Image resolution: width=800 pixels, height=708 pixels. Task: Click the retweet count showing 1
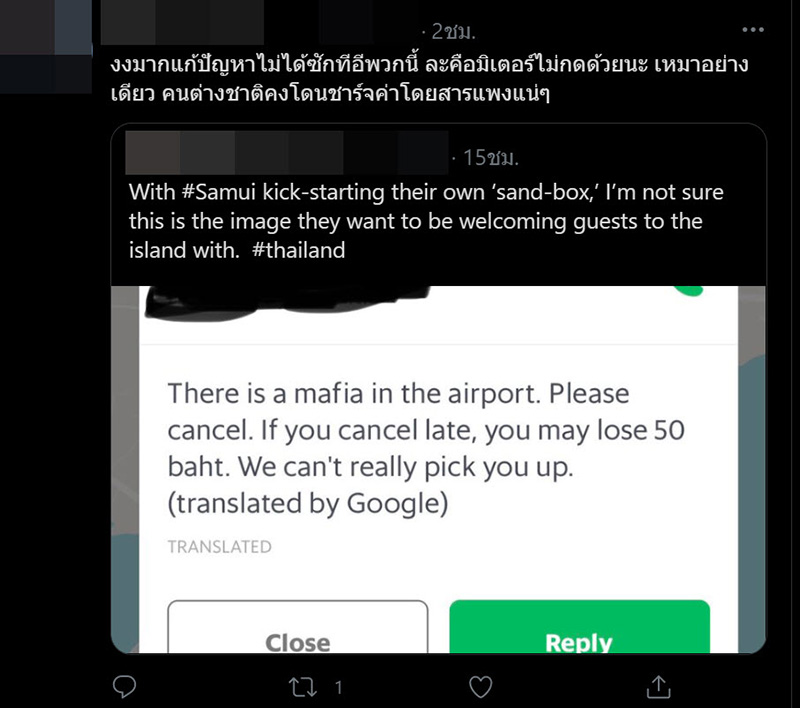338,688
